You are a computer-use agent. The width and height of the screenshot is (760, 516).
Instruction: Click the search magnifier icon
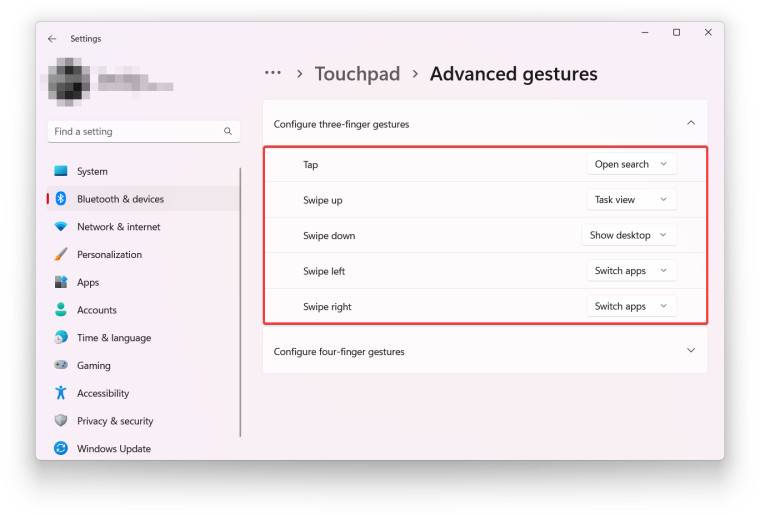click(228, 131)
